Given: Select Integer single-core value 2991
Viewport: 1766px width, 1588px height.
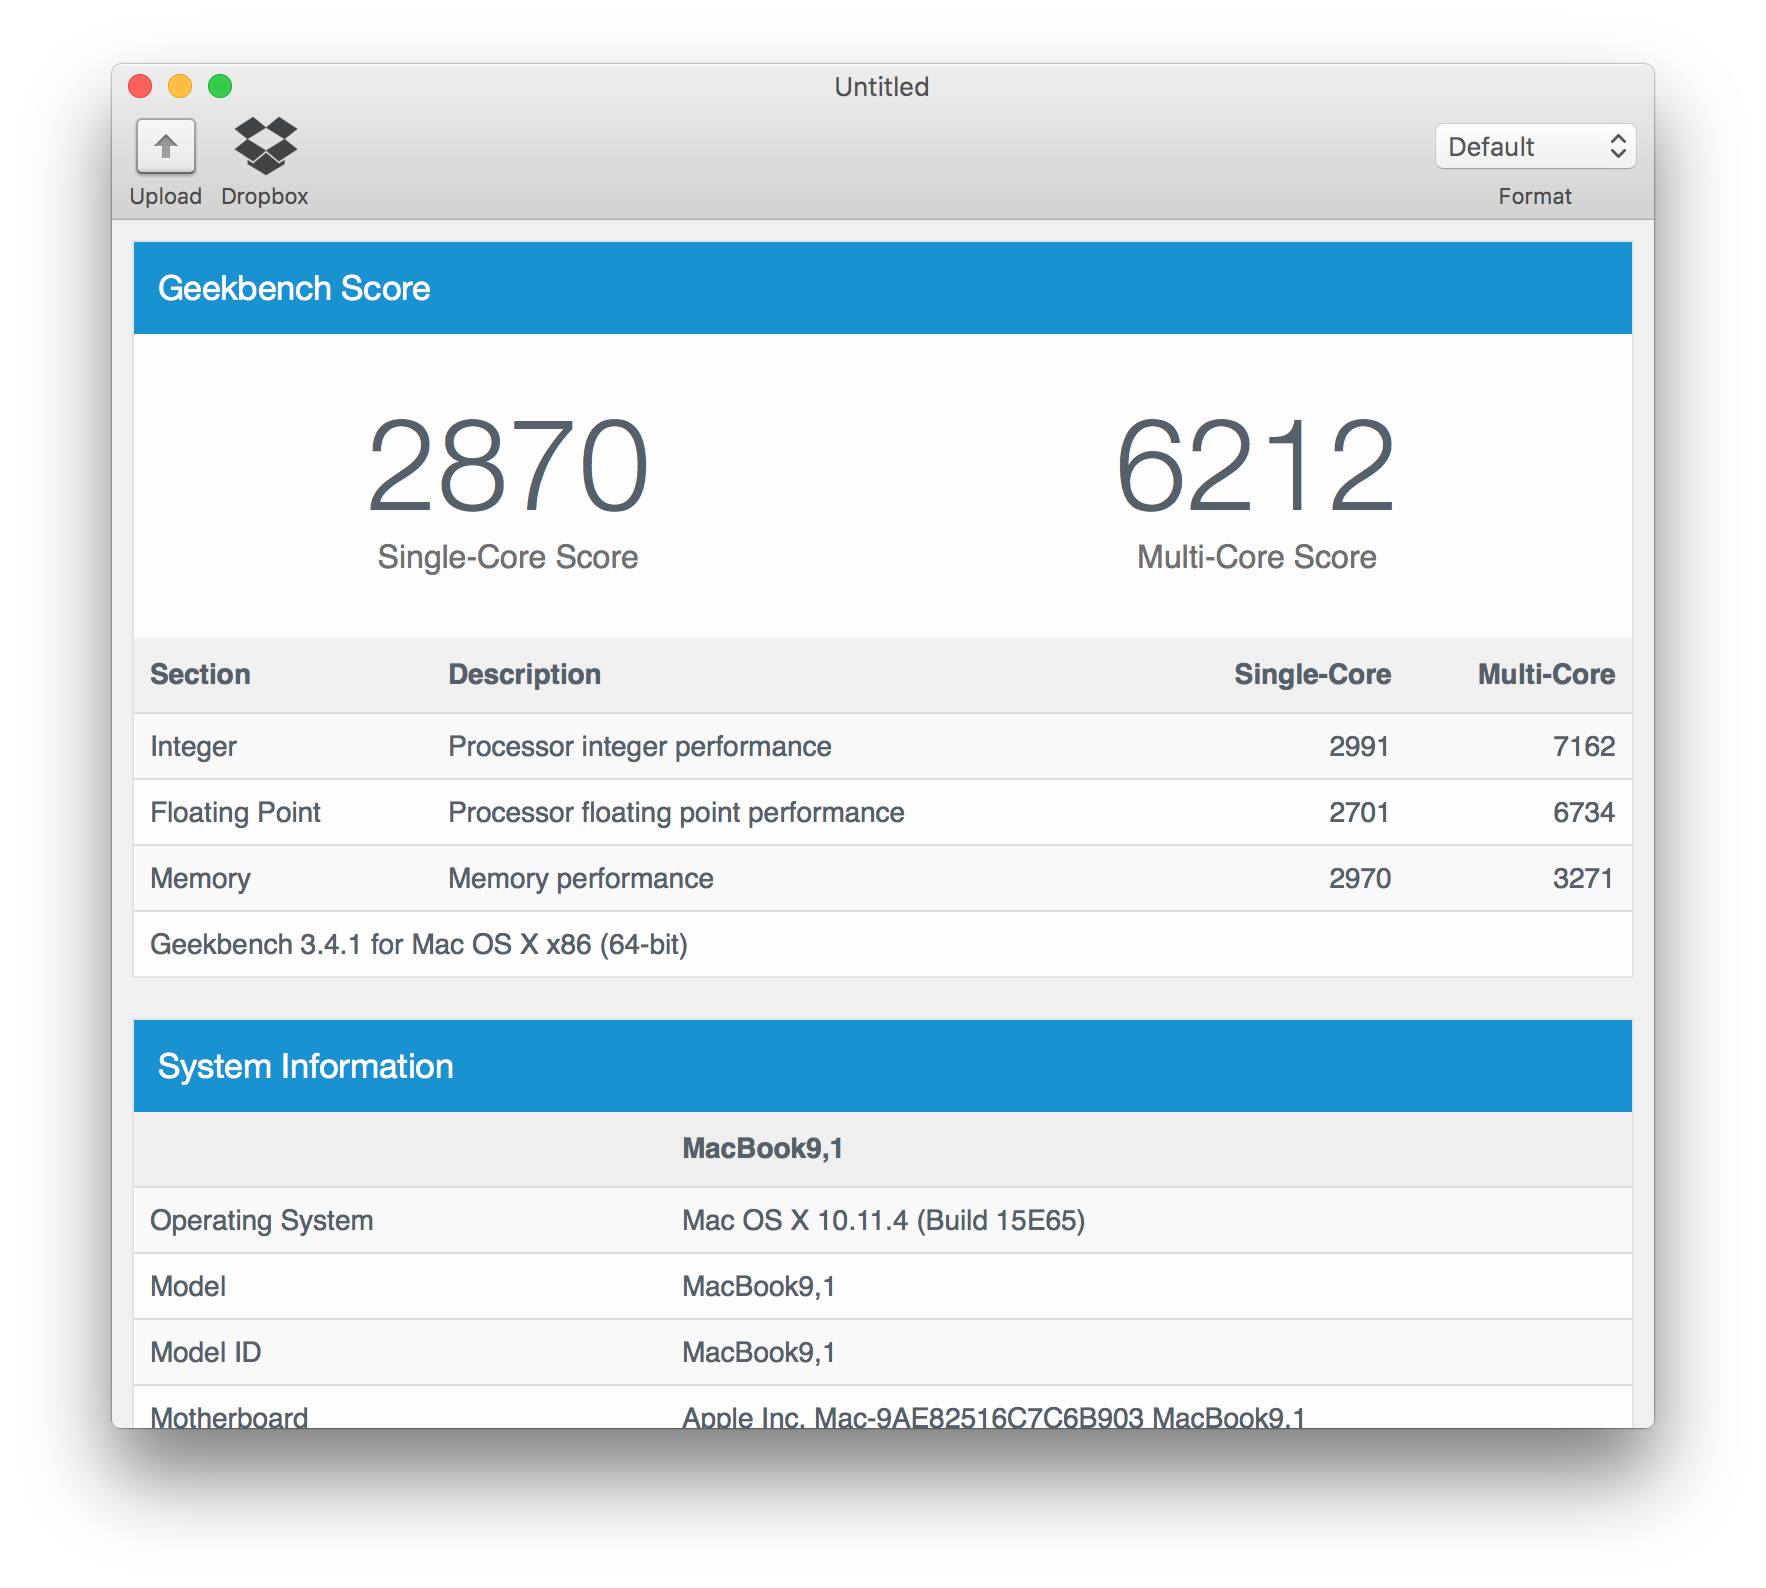Looking at the screenshot, I should click(1359, 747).
